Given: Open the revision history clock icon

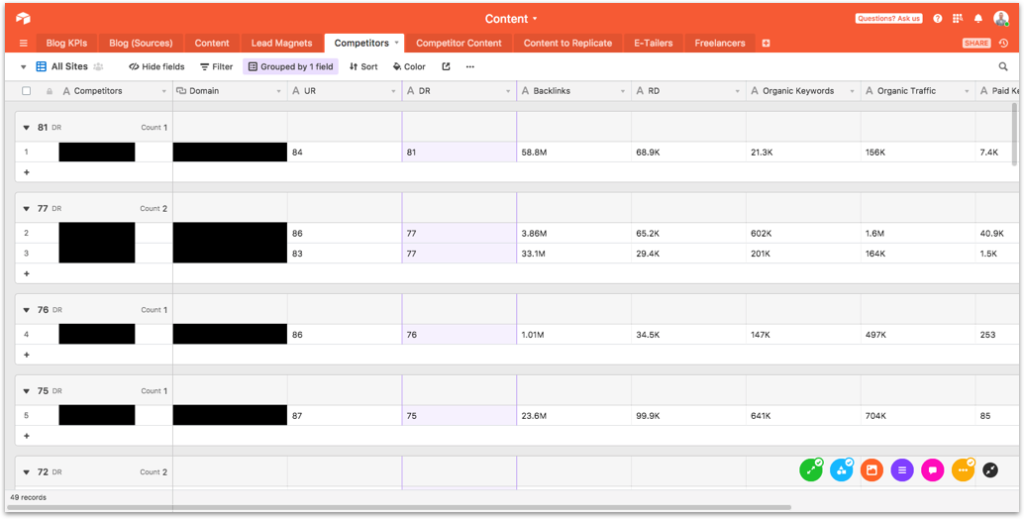Looking at the screenshot, I should 1004,43.
